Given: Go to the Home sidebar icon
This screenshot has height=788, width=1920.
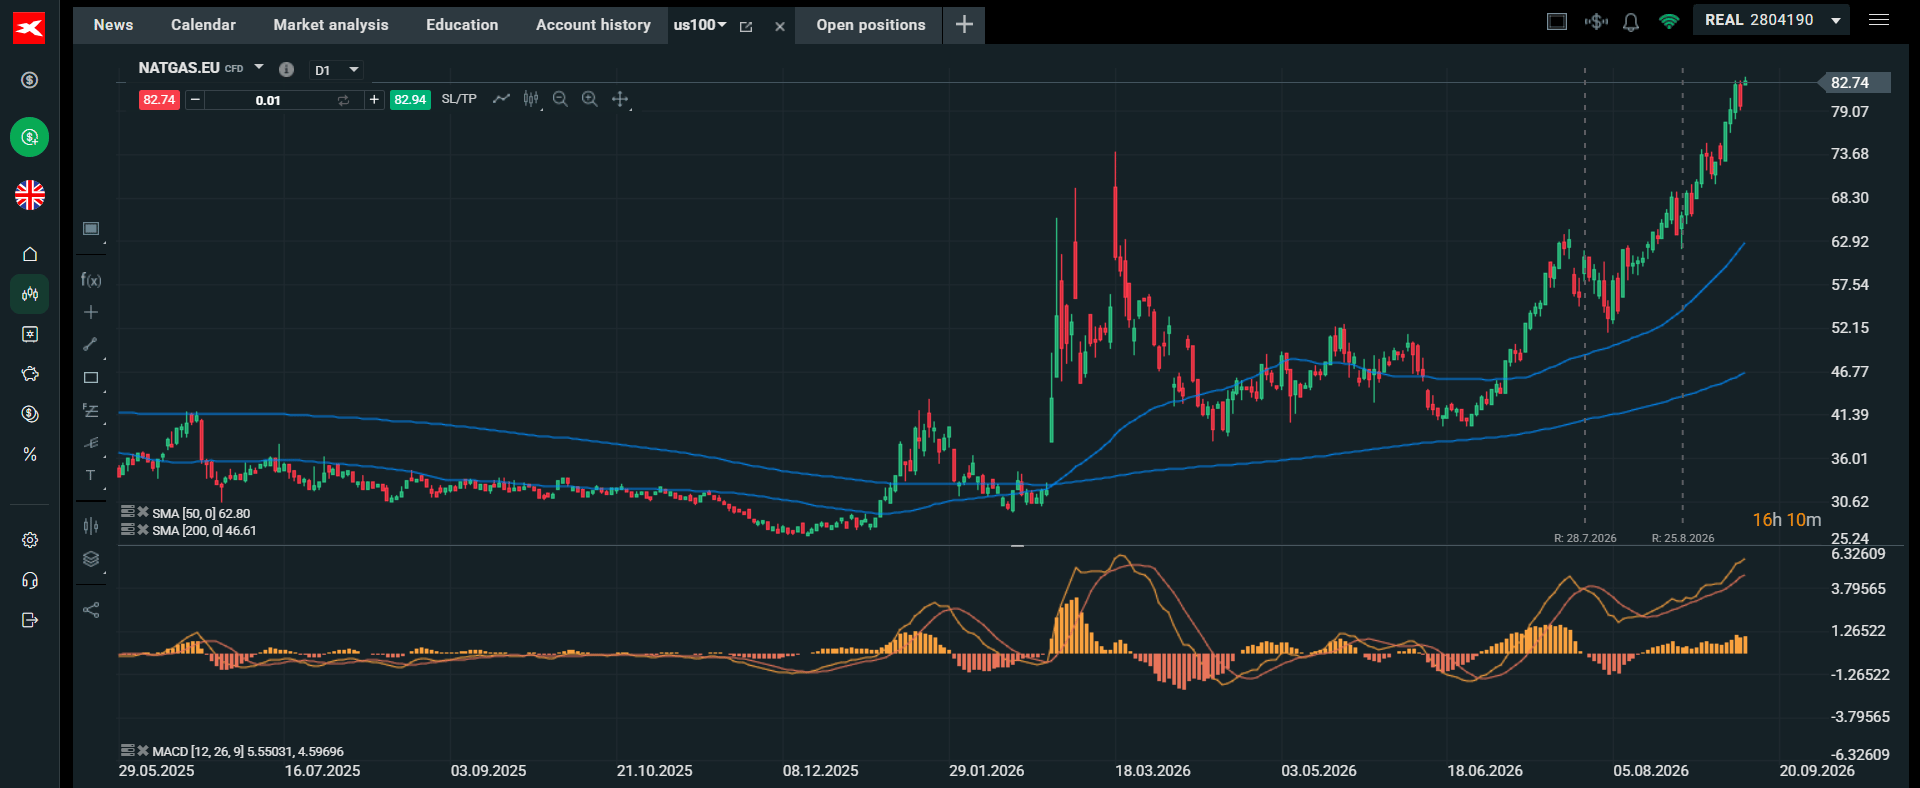Looking at the screenshot, I should point(30,254).
